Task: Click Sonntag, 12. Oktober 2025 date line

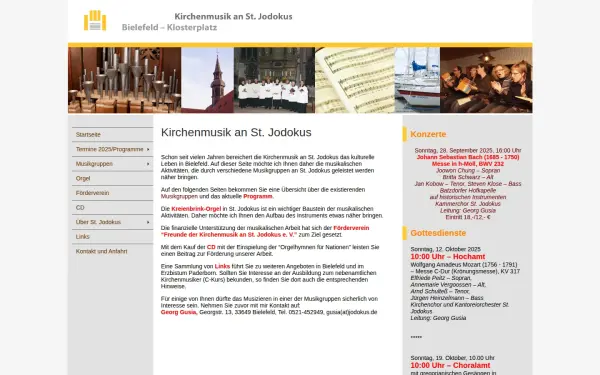Action: point(445,249)
